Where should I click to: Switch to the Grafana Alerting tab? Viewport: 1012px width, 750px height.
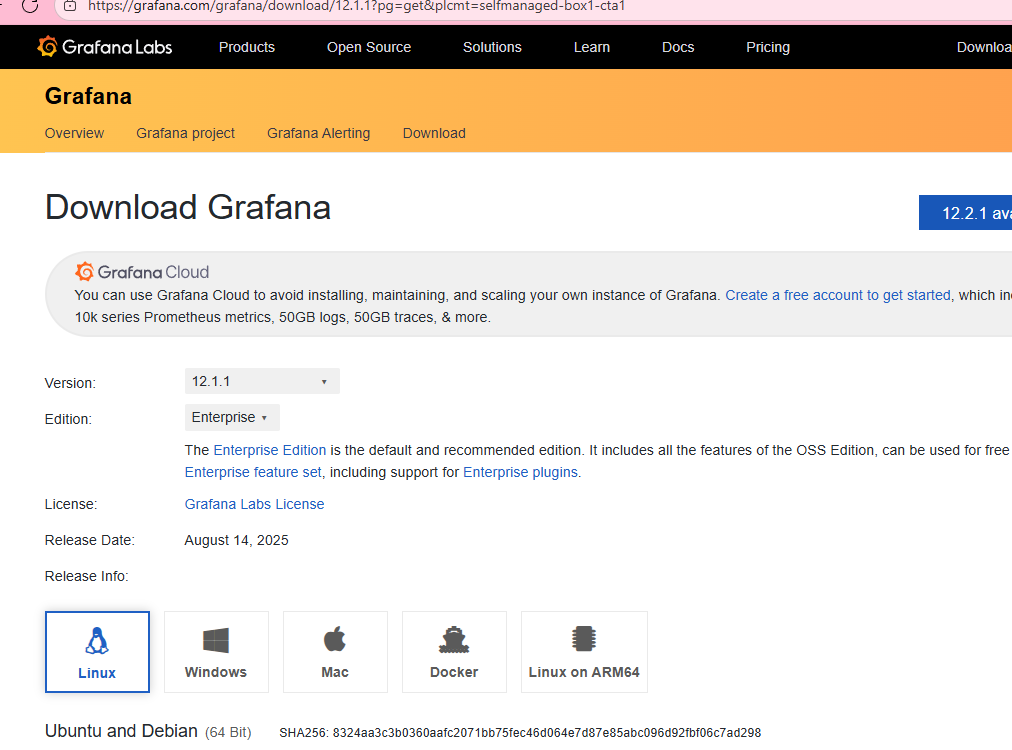click(x=319, y=133)
